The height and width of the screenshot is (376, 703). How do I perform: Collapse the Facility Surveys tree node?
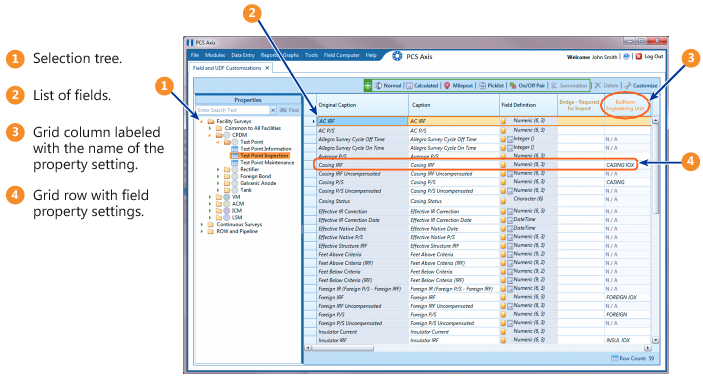[201, 121]
